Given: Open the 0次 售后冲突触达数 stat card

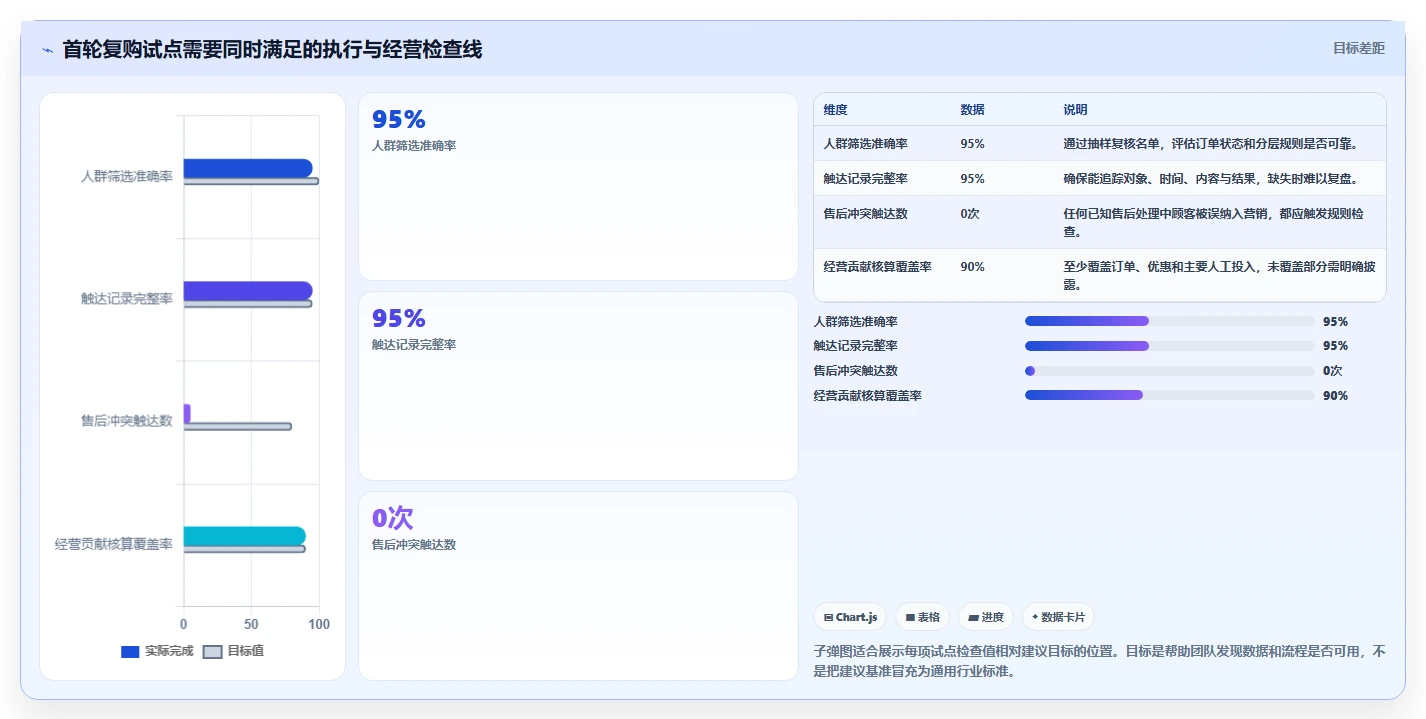Looking at the screenshot, I should tap(578, 586).
